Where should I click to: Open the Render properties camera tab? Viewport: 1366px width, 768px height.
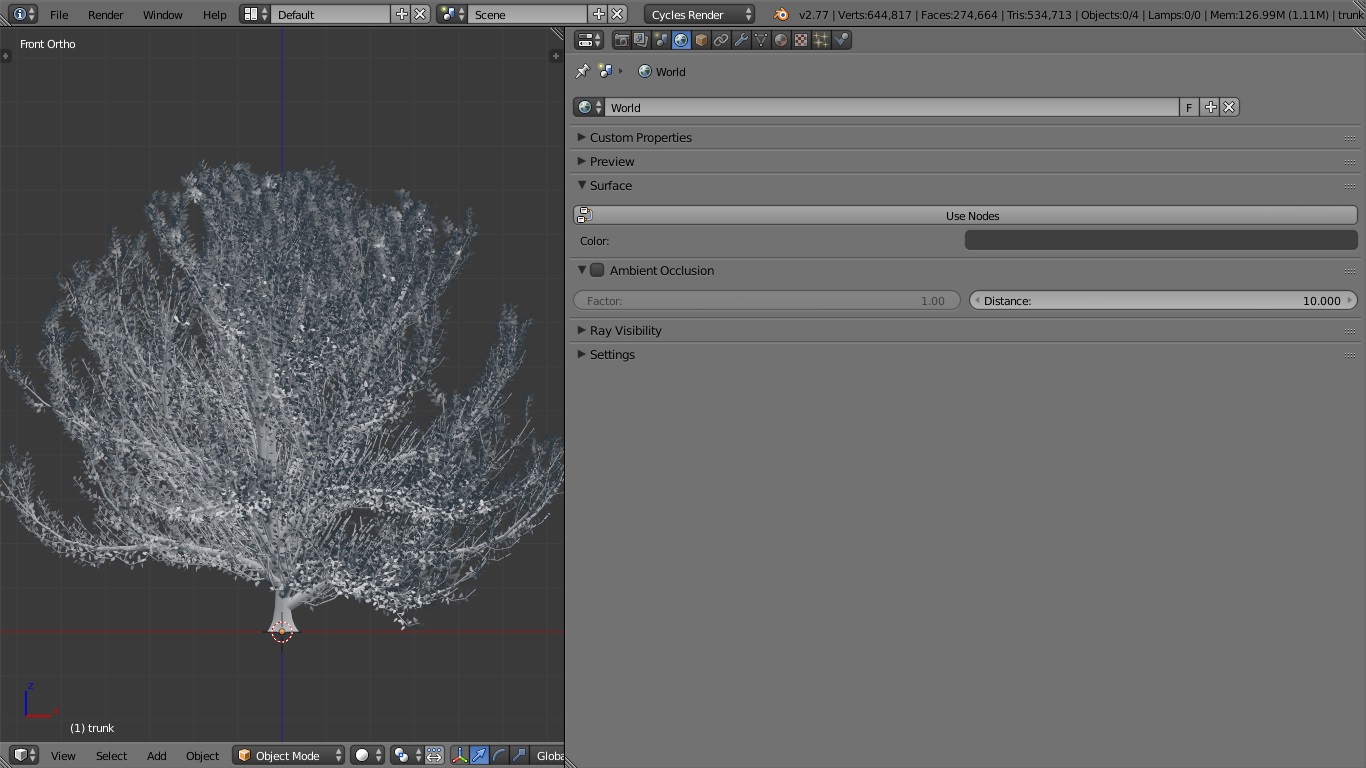(x=621, y=40)
